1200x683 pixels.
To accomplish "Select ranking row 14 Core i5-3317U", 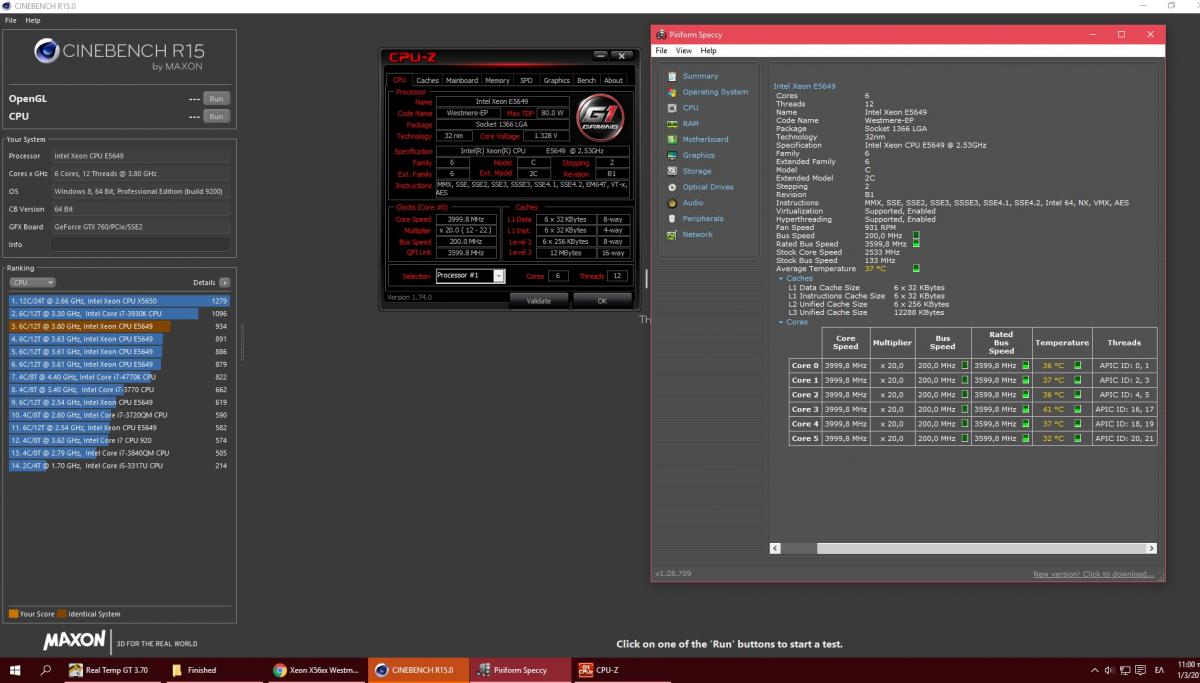I will (x=119, y=466).
